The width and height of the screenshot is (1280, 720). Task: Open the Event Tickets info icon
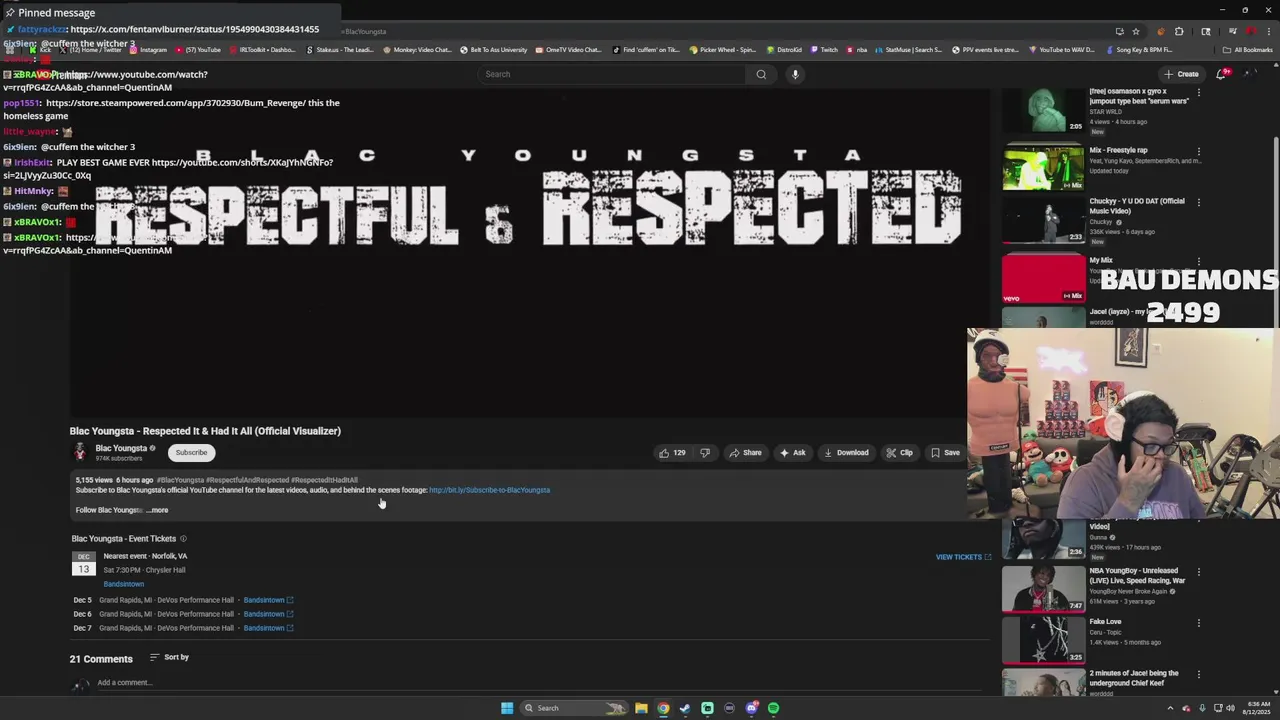click(x=183, y=539)
